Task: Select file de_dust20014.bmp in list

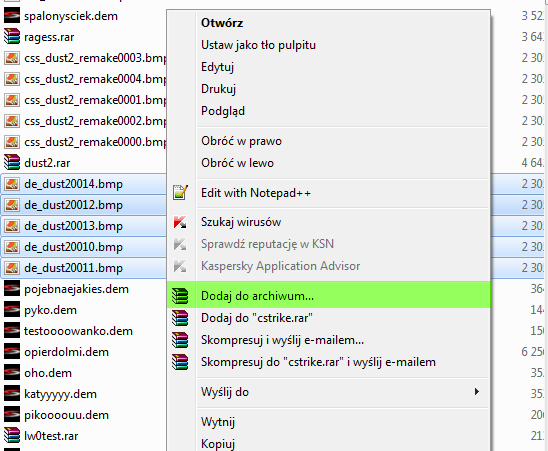Action: tap(73, 184)
